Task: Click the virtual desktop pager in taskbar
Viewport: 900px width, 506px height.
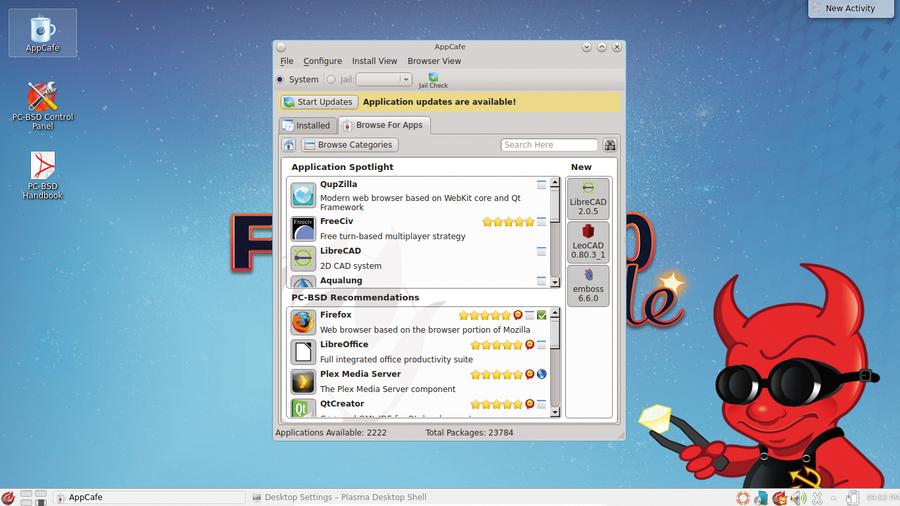Action: 33,497
